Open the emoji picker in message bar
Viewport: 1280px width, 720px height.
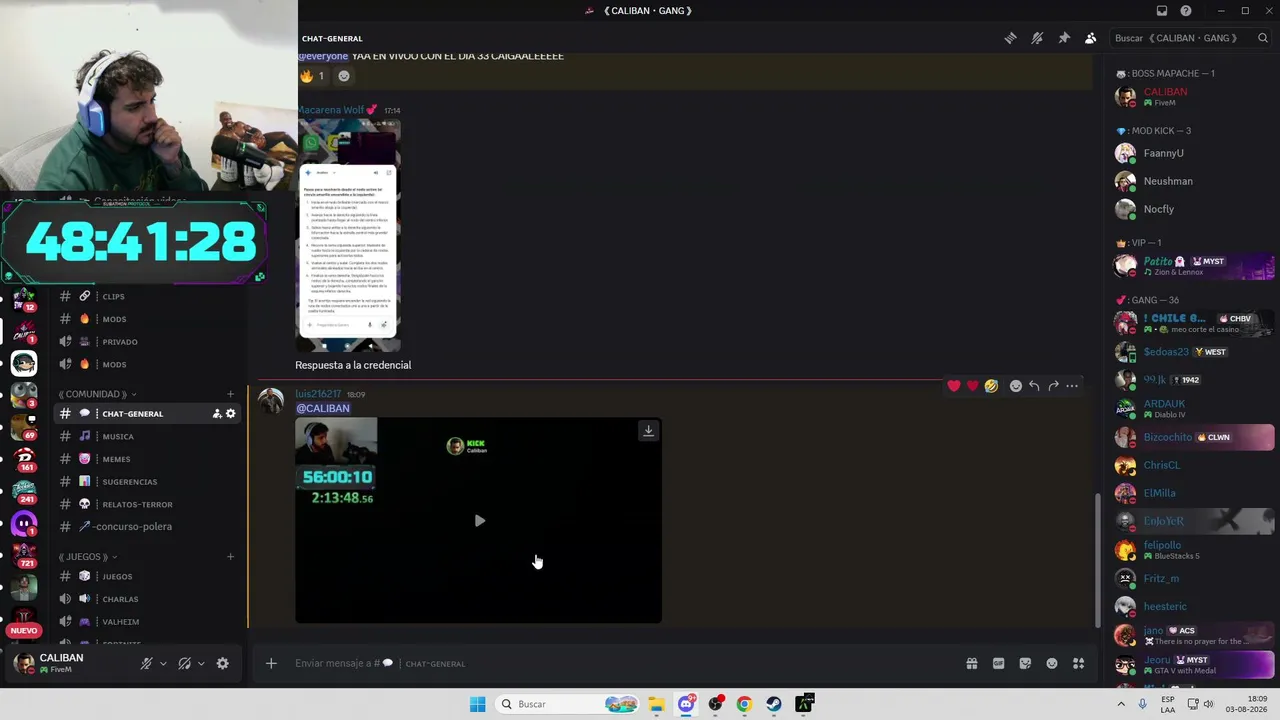click(x=1052, y=663)
